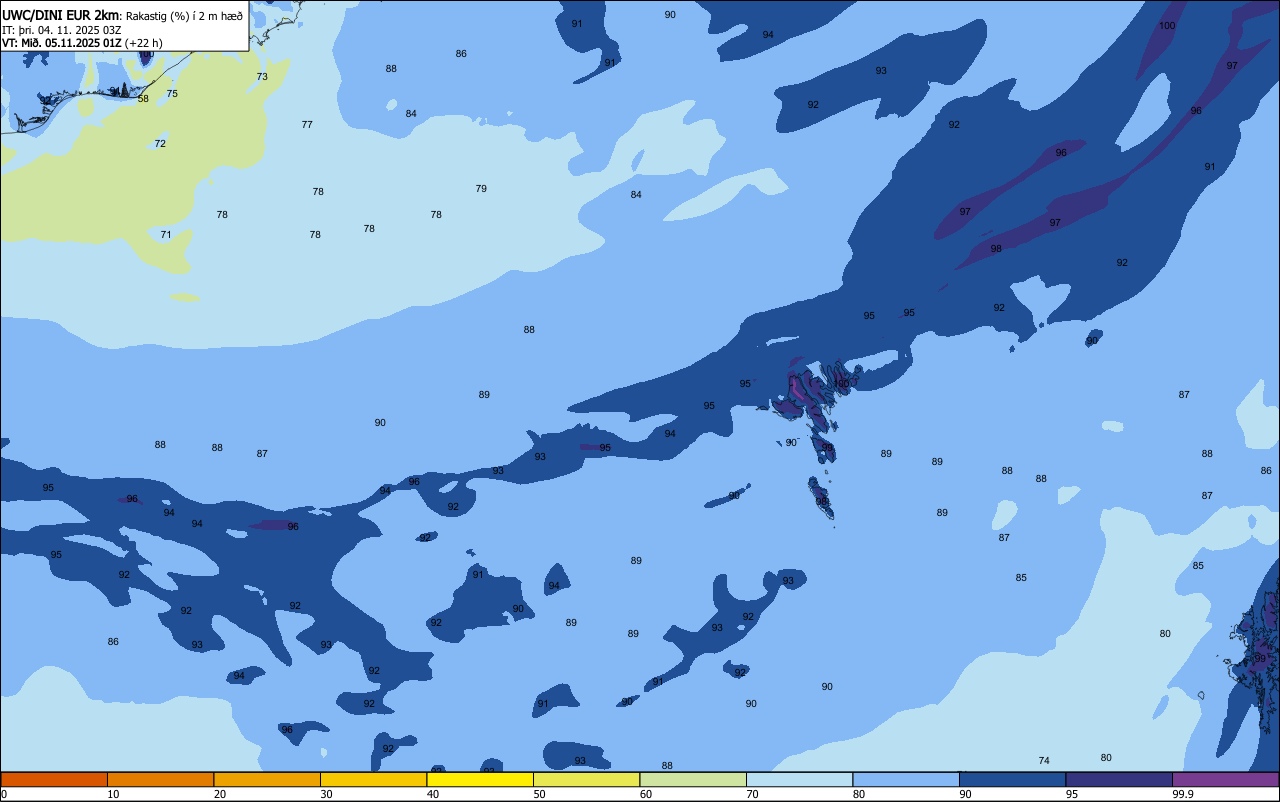Click the humidity value 79 on the map

[x=481, y=189]
